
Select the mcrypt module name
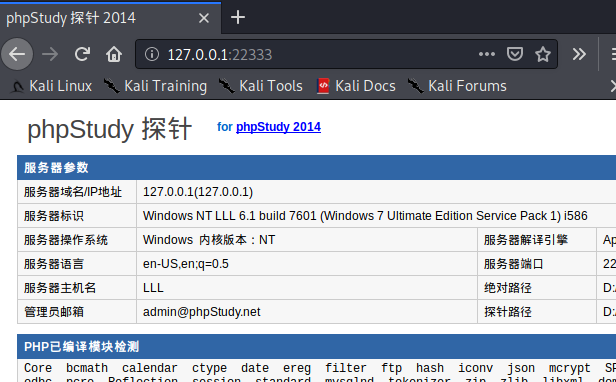(569, 368)
